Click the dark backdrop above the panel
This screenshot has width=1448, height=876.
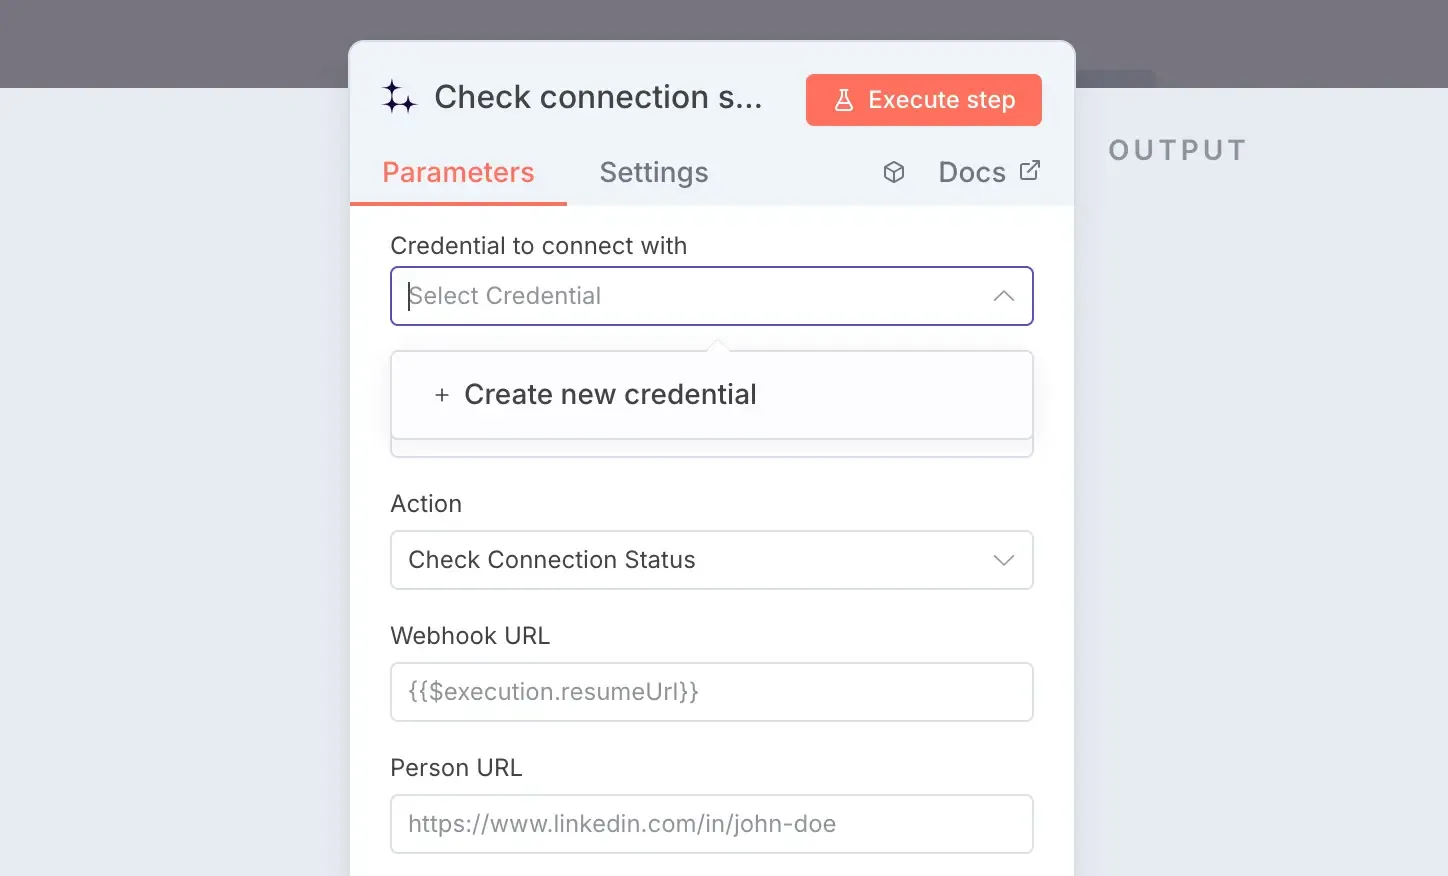click(x=724, y=18)
